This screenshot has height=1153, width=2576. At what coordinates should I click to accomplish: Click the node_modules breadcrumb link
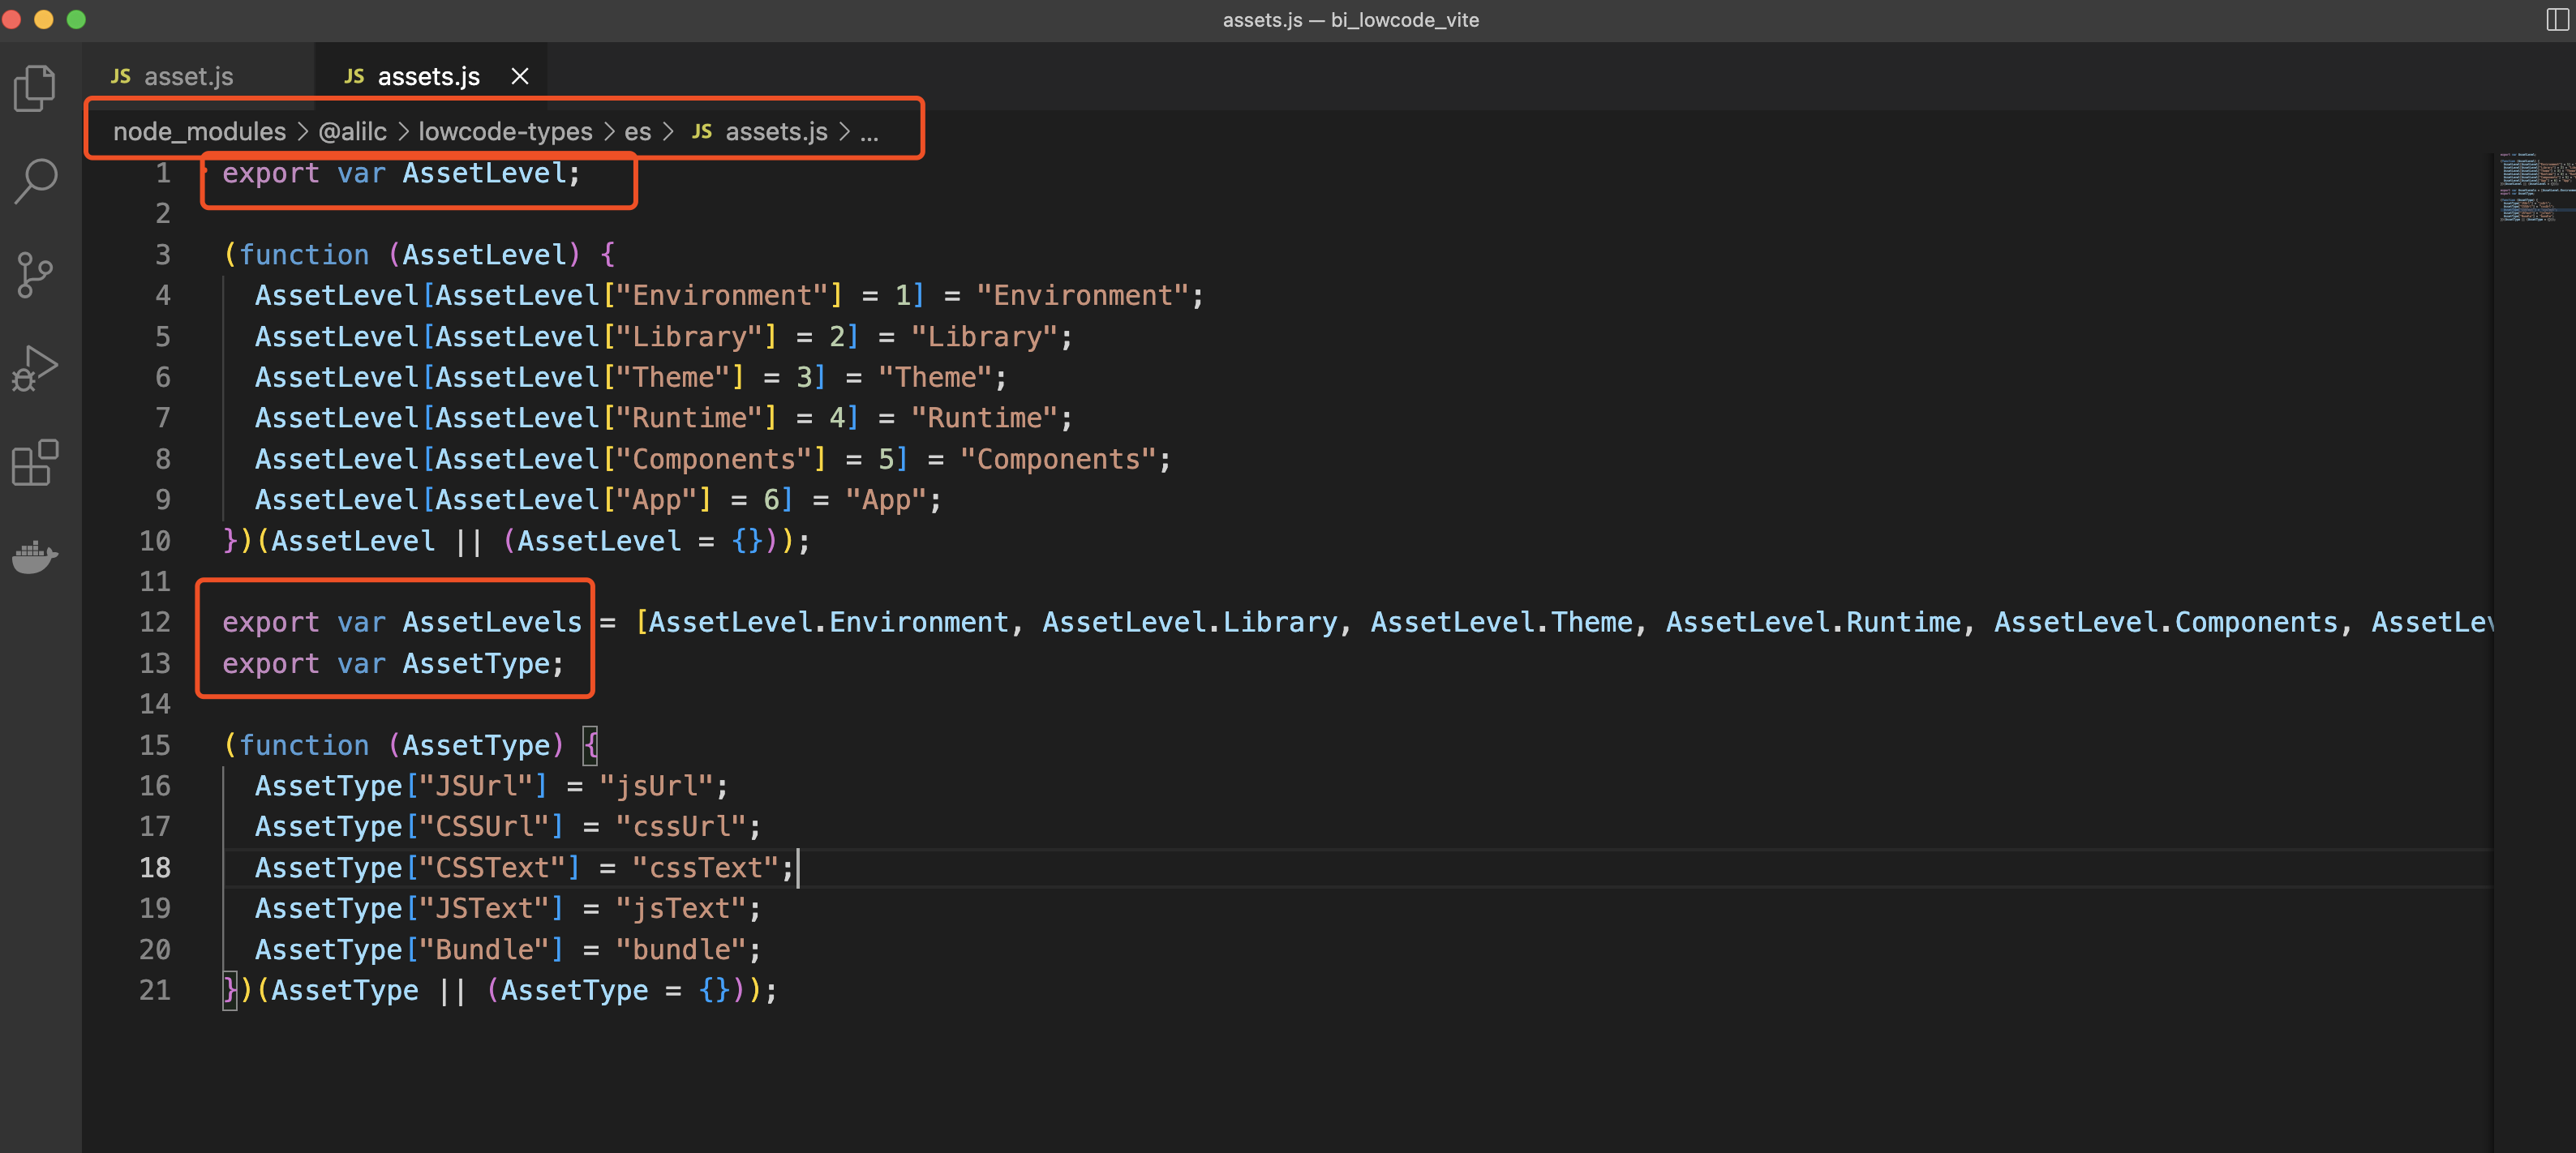coord(199,131)
